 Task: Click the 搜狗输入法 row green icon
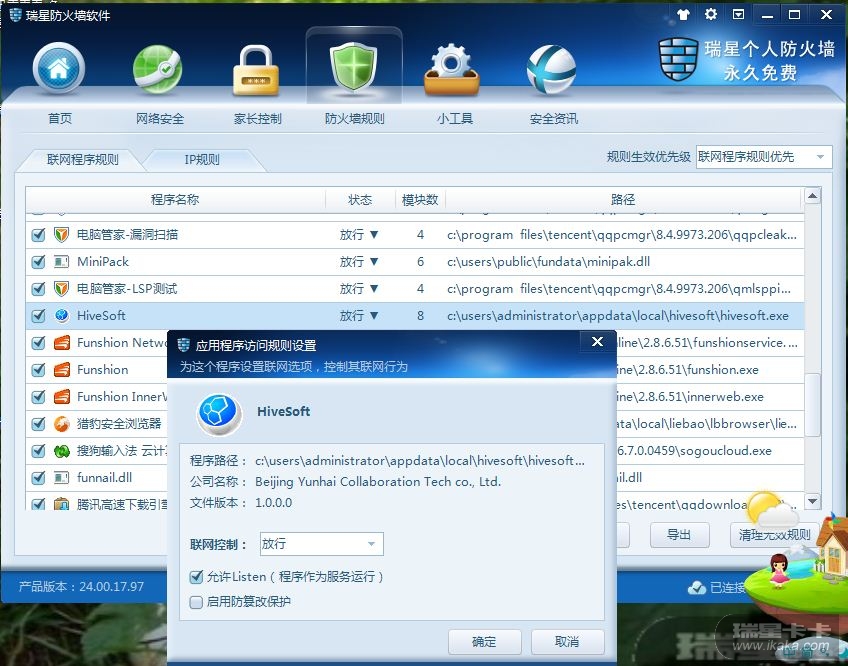pyautogui.click(x=62, y=451)
